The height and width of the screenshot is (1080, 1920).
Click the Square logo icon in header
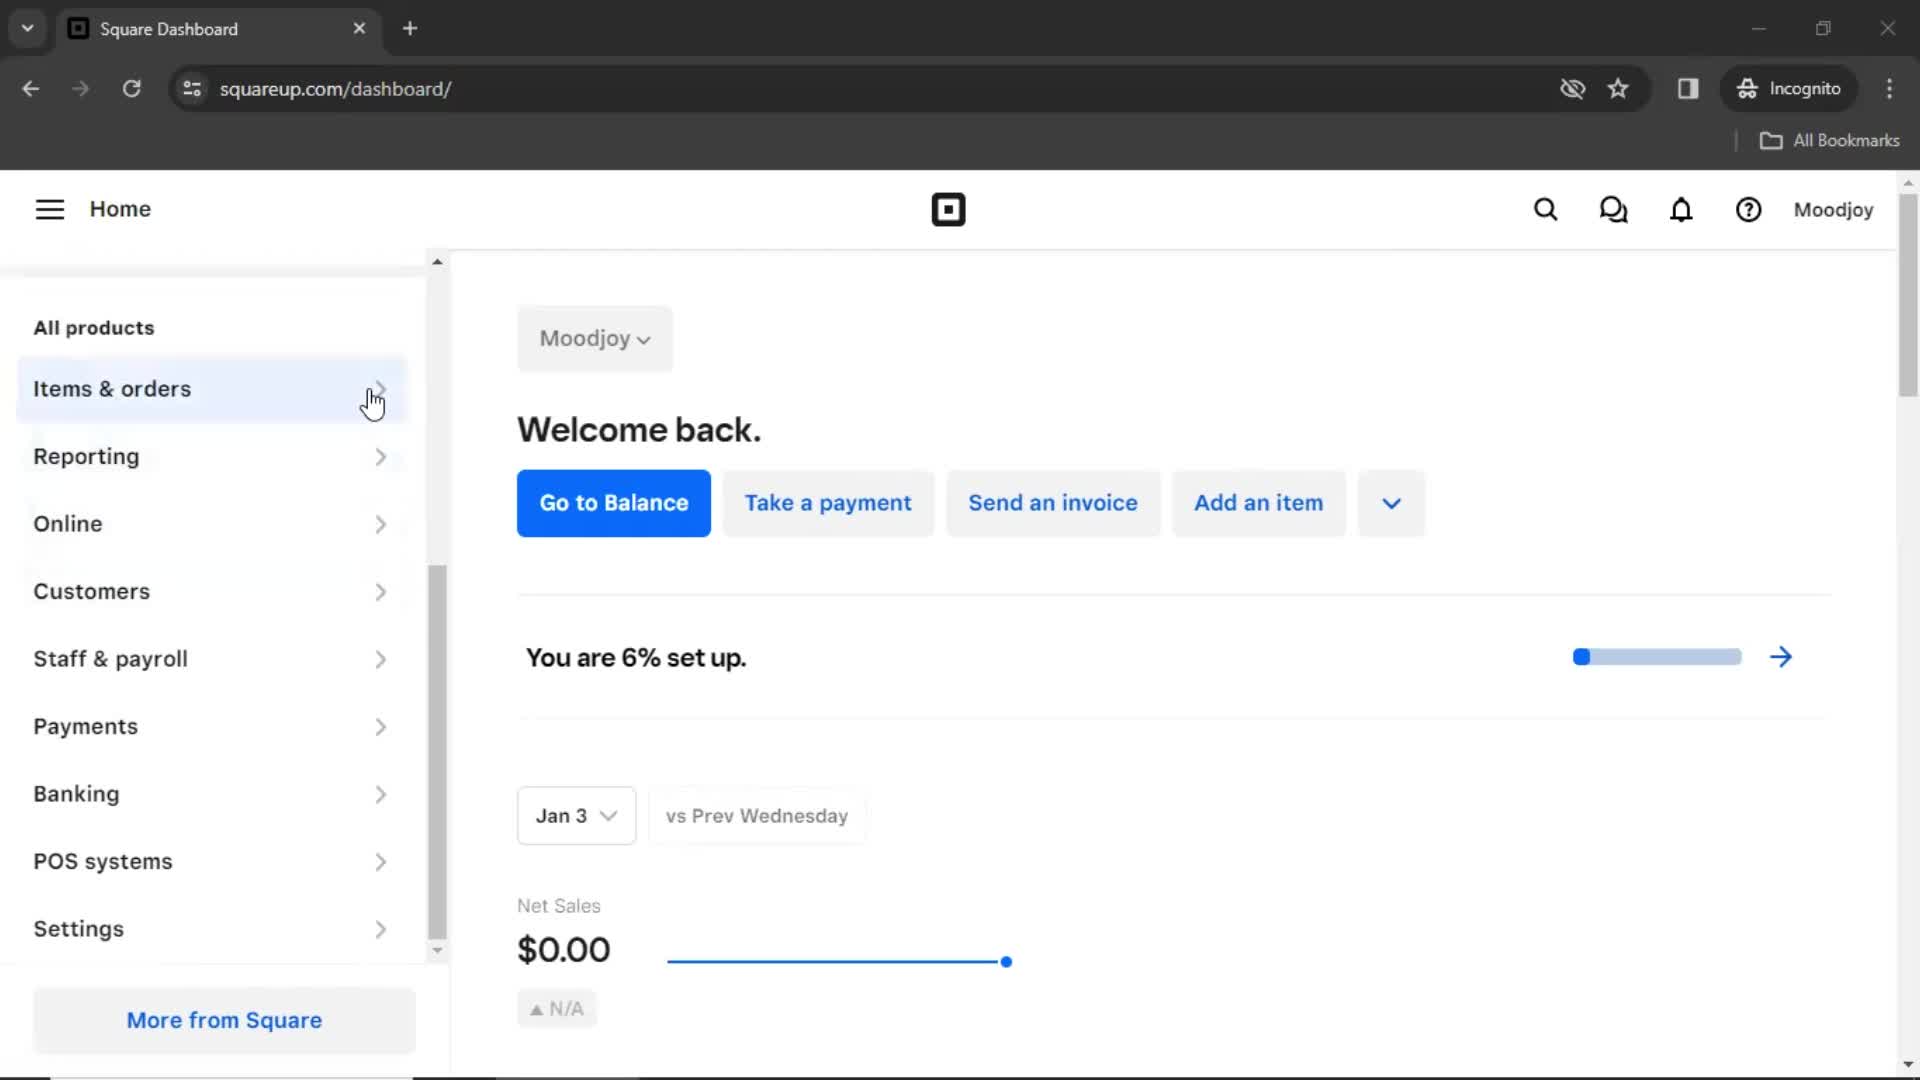tap(948, 210)
